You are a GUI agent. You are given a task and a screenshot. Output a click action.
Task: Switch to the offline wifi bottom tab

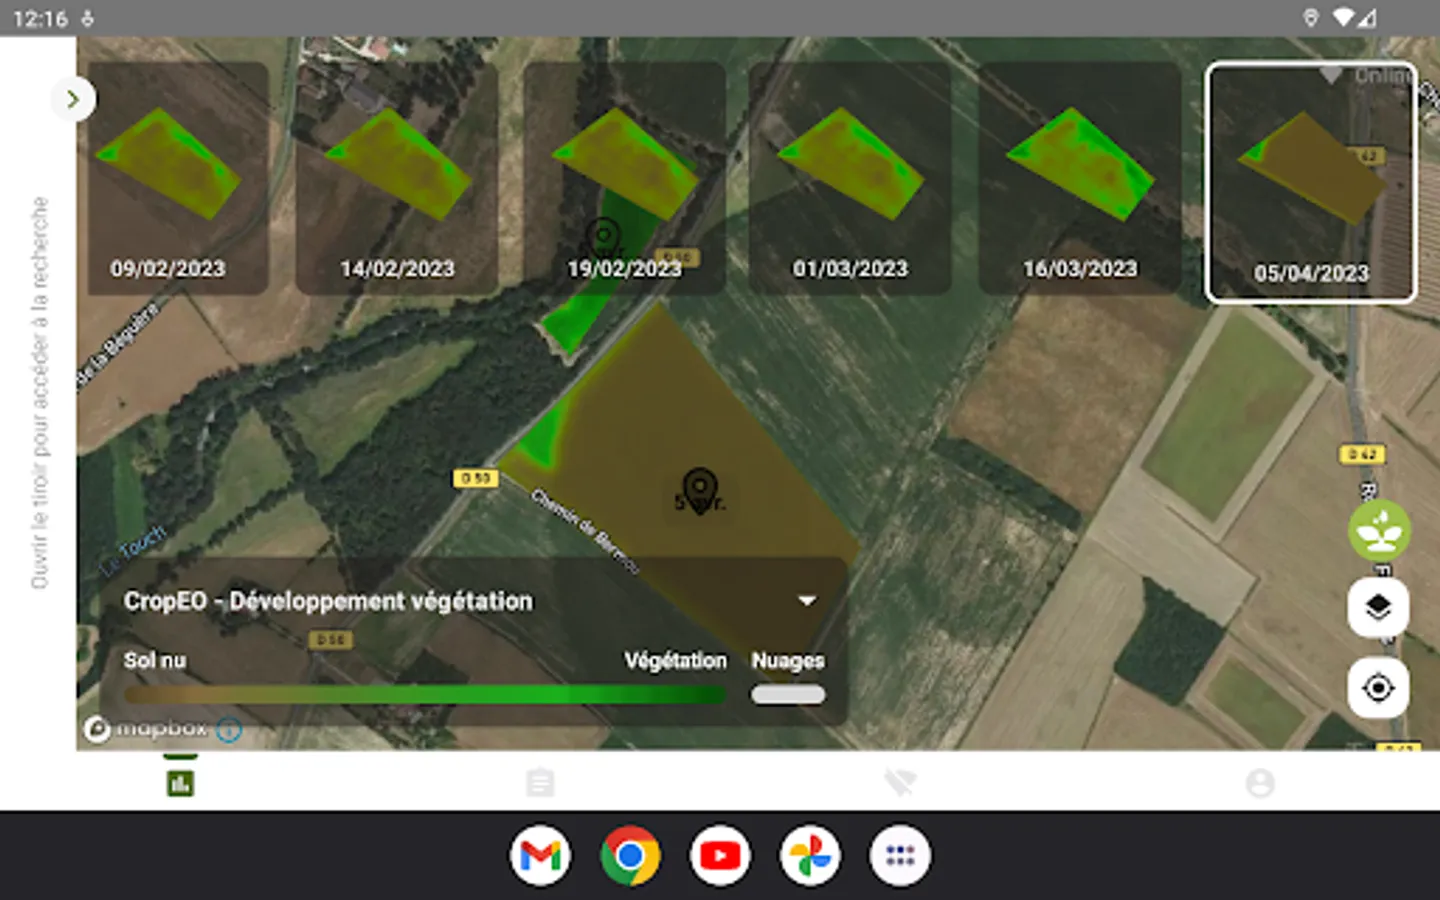pos(900,783)
